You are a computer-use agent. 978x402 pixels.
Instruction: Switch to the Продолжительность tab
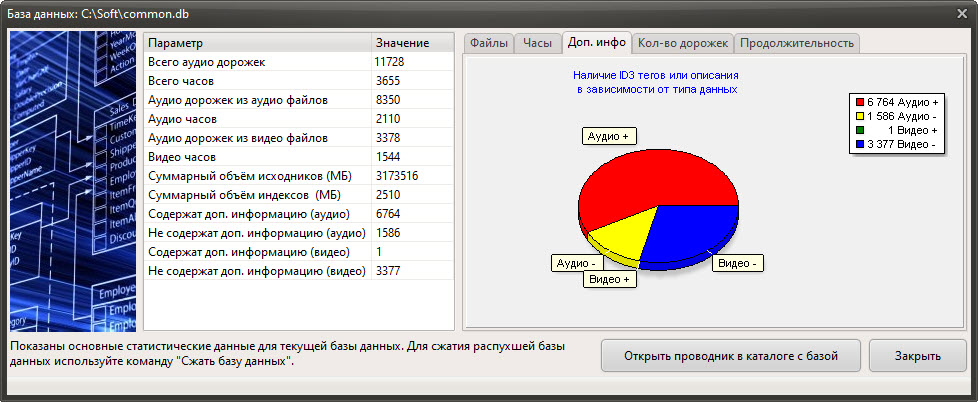point(797,43)
